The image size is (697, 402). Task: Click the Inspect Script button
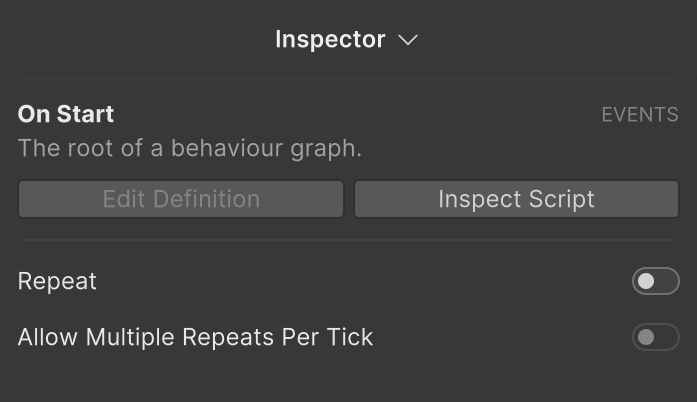[x=516, y=199]
